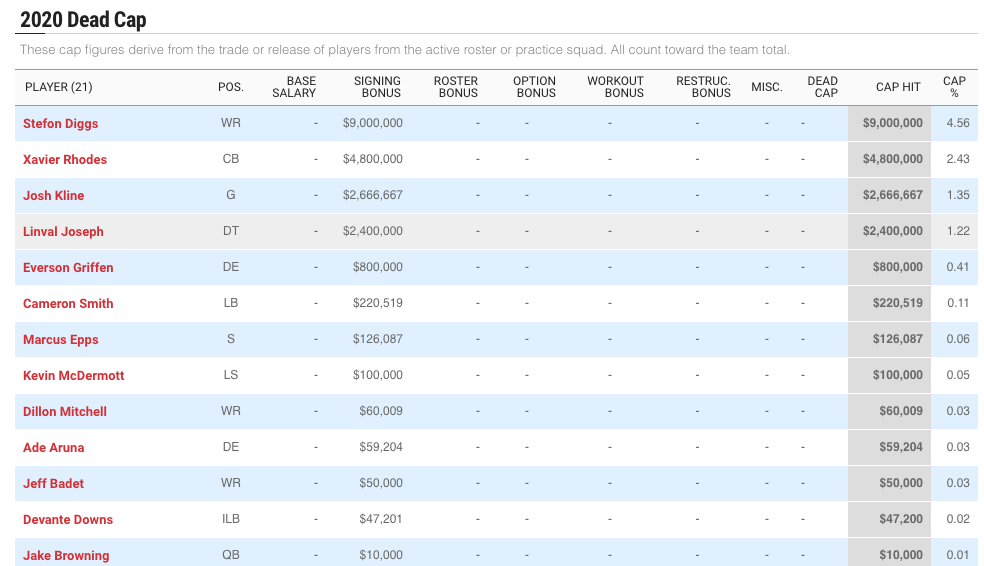Sort by Pos. column header

231,87
